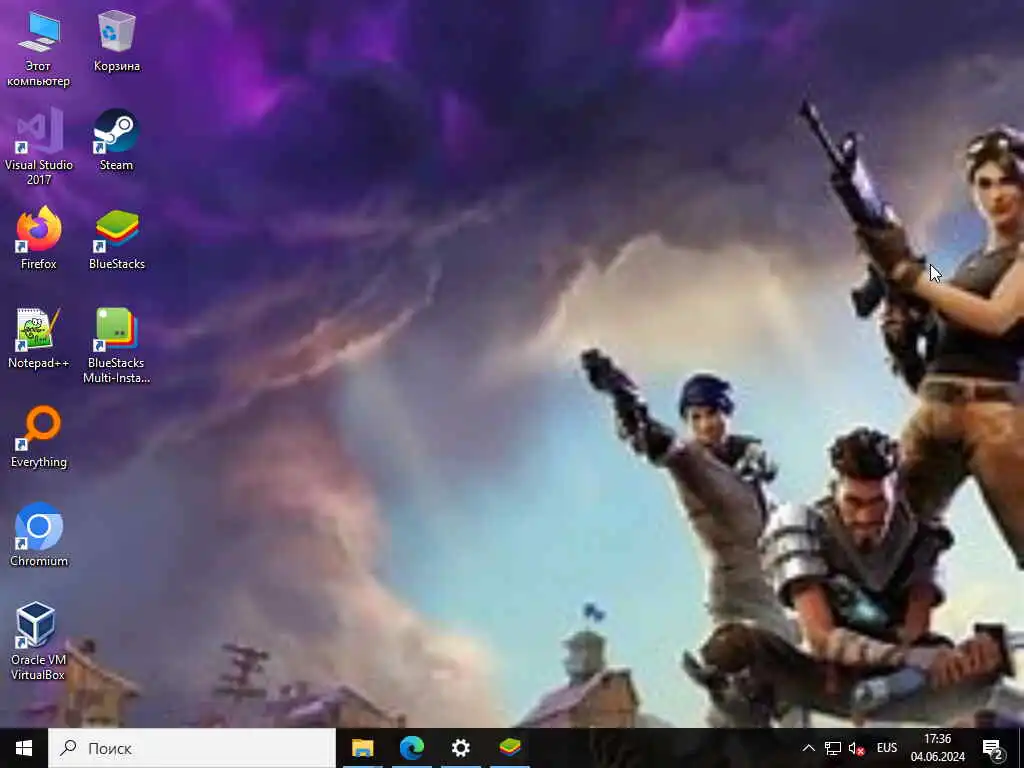1024x768 pixels.
Task: Select the Oracle VM VirtualBox shortcut
Action: (39, 643)
